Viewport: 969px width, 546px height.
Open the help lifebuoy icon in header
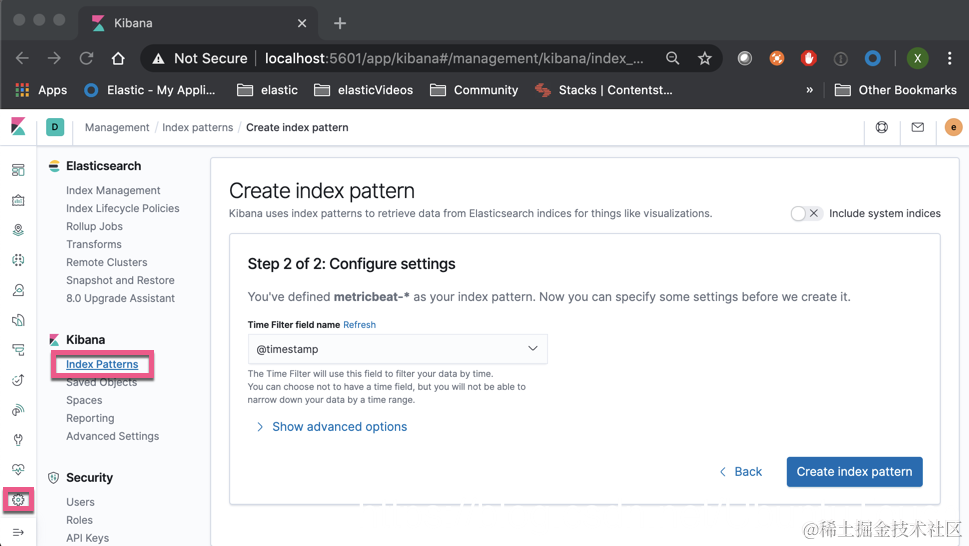[881, 127]
